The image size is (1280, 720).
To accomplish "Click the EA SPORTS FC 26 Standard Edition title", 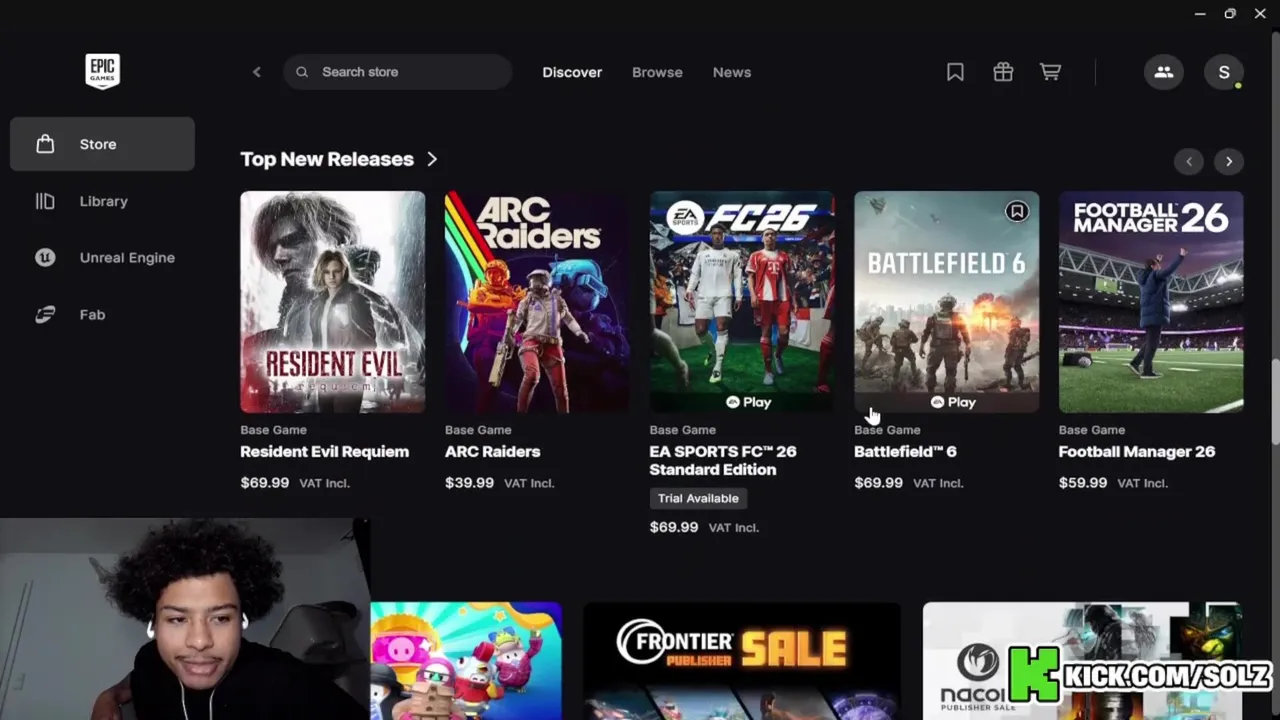I will click(x=723, y=461).
